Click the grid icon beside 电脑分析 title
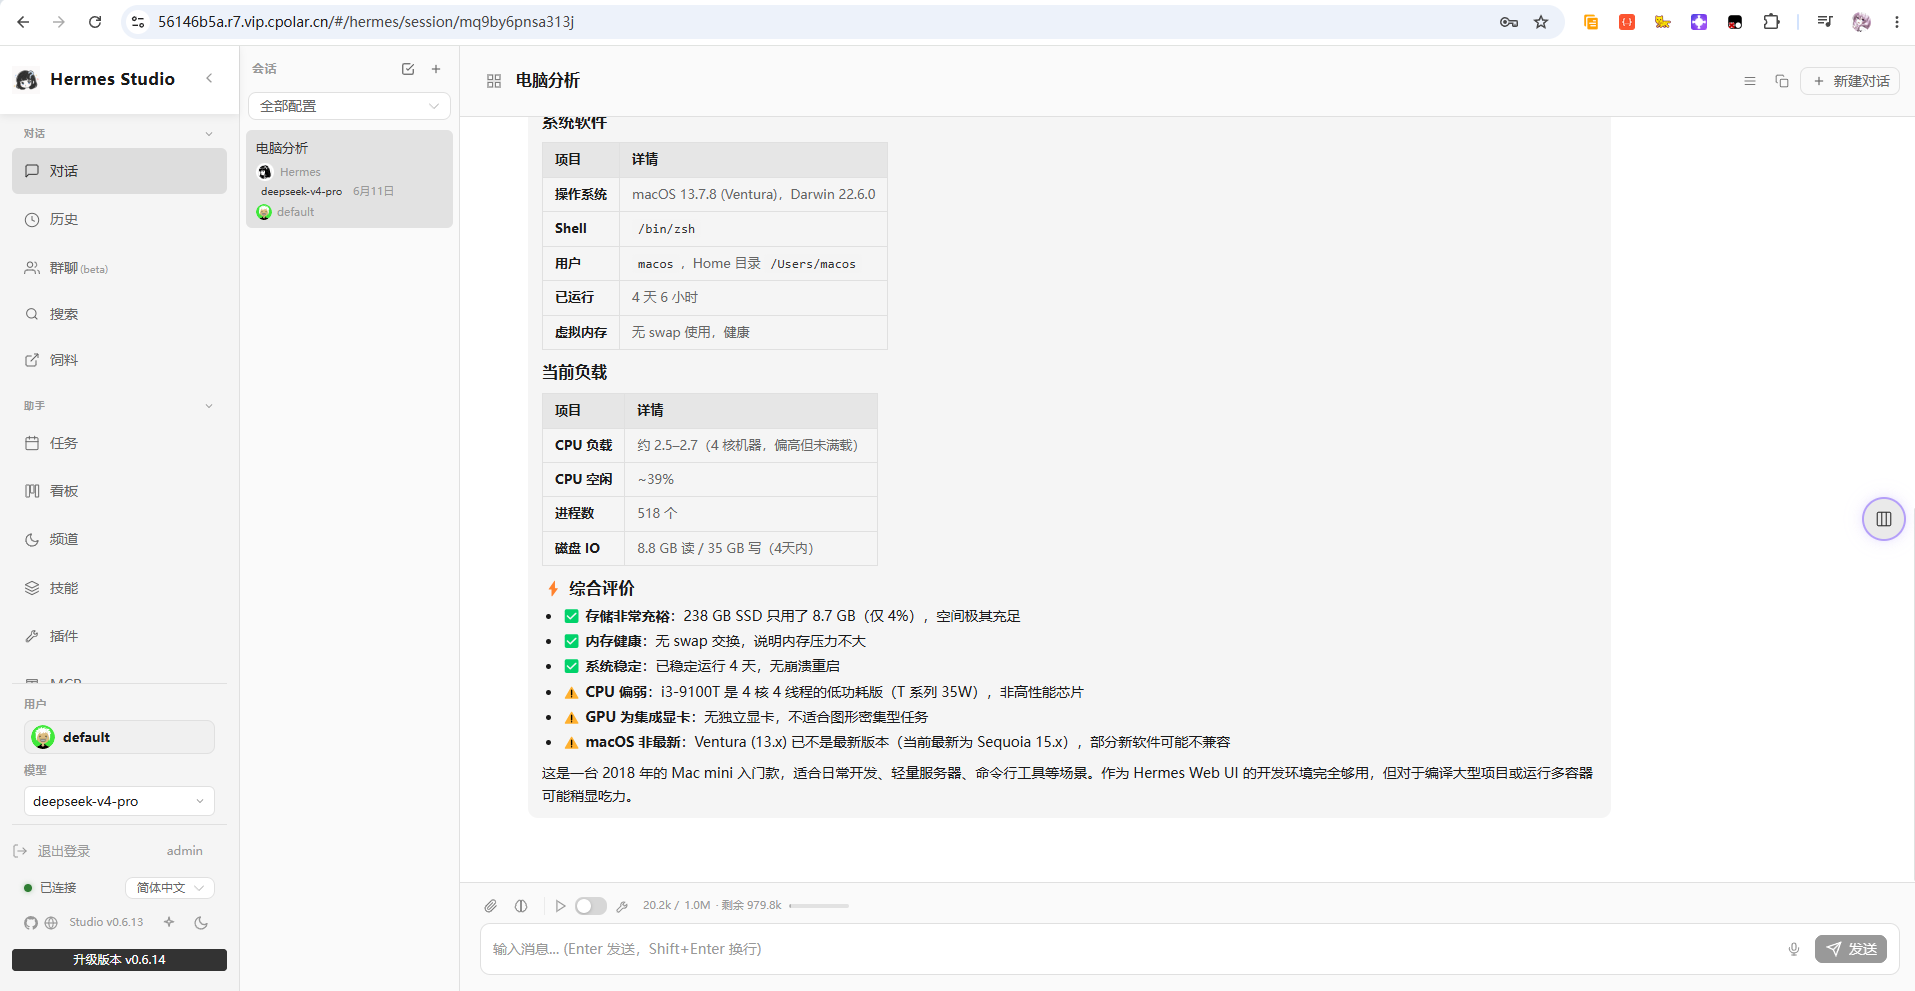 (494, 81)
